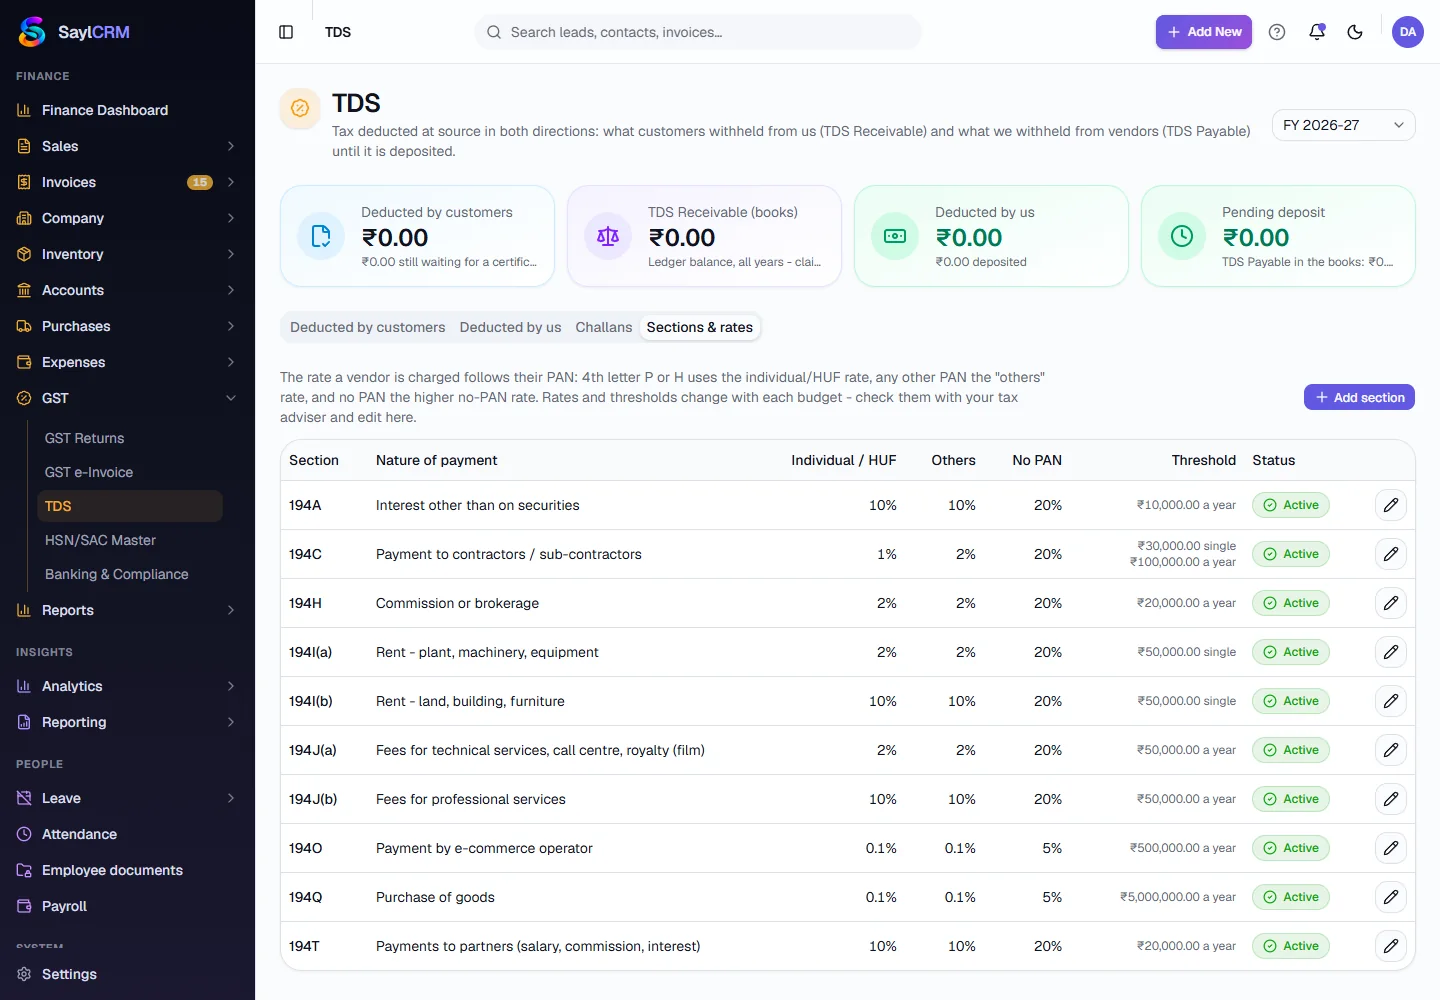Image resolution: width=1440 pixels, height=1000 pixels.
Task: Edit the 194O e-commerce operator row
Action: (x=1391, y=848)
